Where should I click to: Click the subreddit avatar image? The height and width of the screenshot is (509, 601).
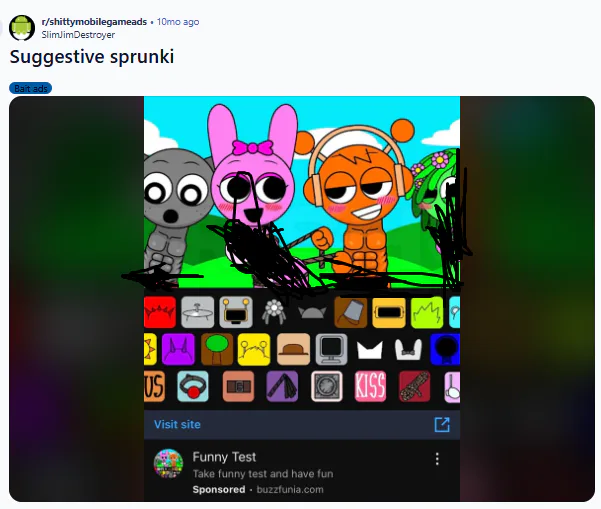(x=22, y=28)
